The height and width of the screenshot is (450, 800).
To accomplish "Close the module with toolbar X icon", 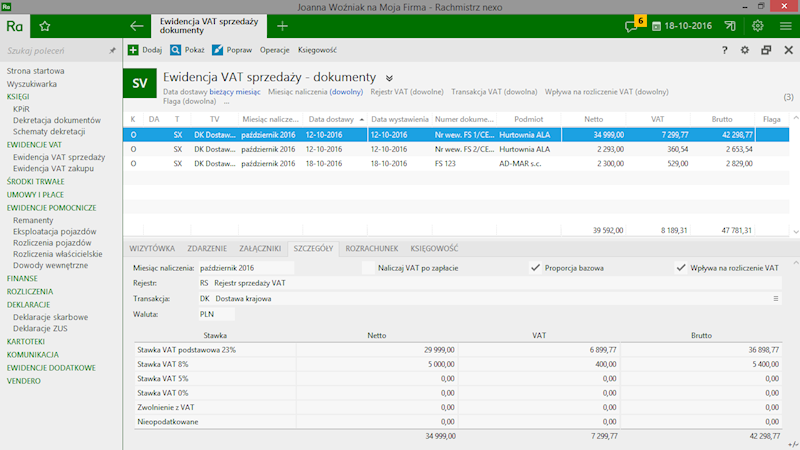I will pyautogui.click(x=789, y=50).
